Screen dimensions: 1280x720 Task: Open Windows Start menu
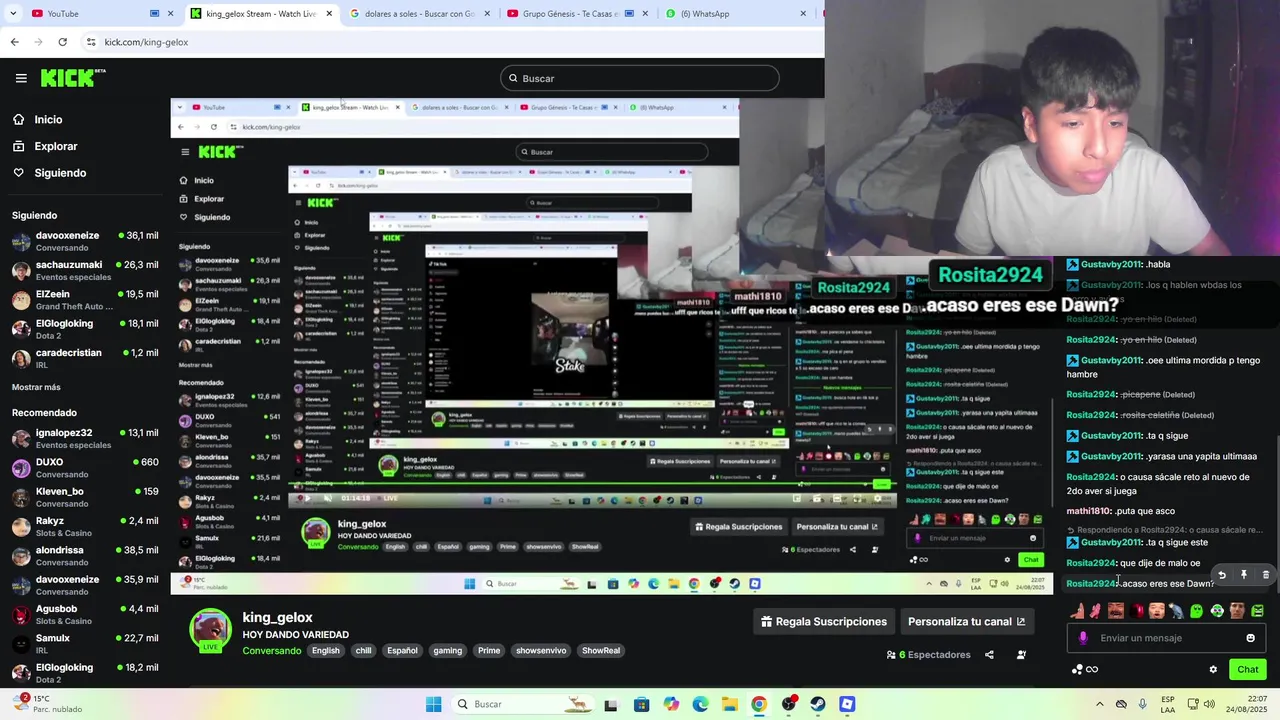tap(433, 704)
